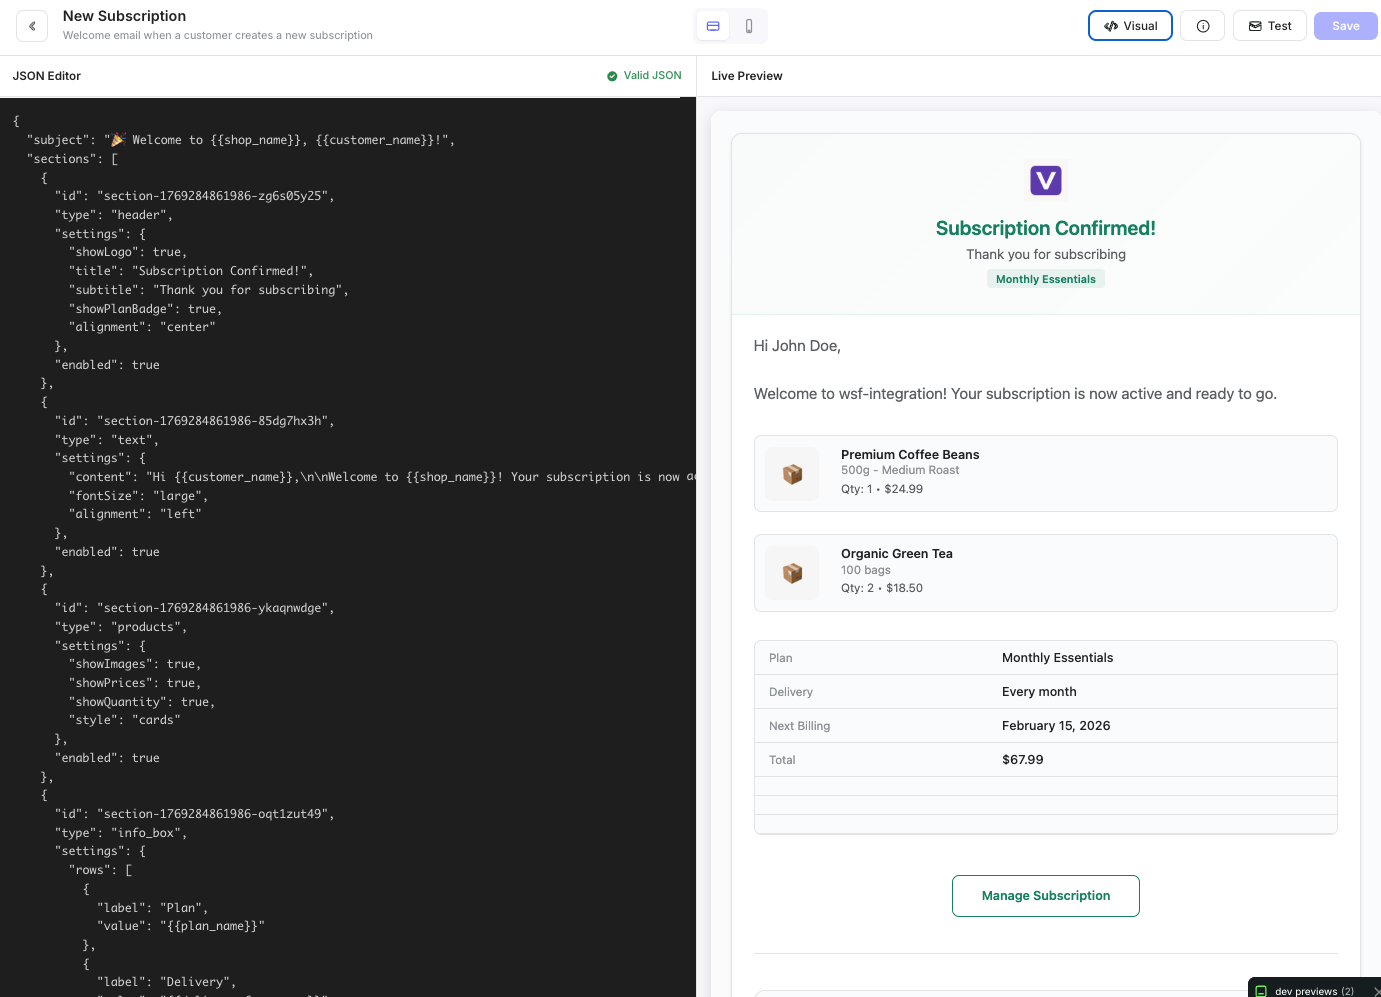Open the dev previews widget

coord(1314,990)
